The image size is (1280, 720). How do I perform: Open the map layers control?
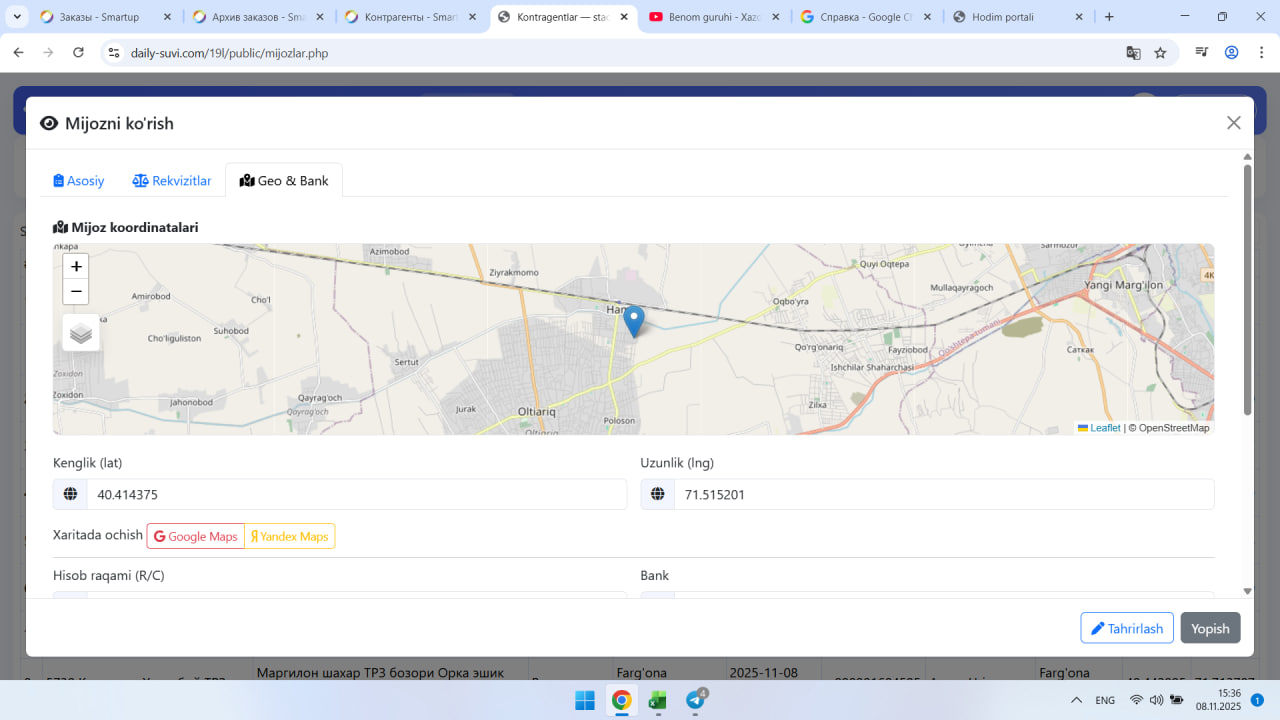tap(81, 333)
